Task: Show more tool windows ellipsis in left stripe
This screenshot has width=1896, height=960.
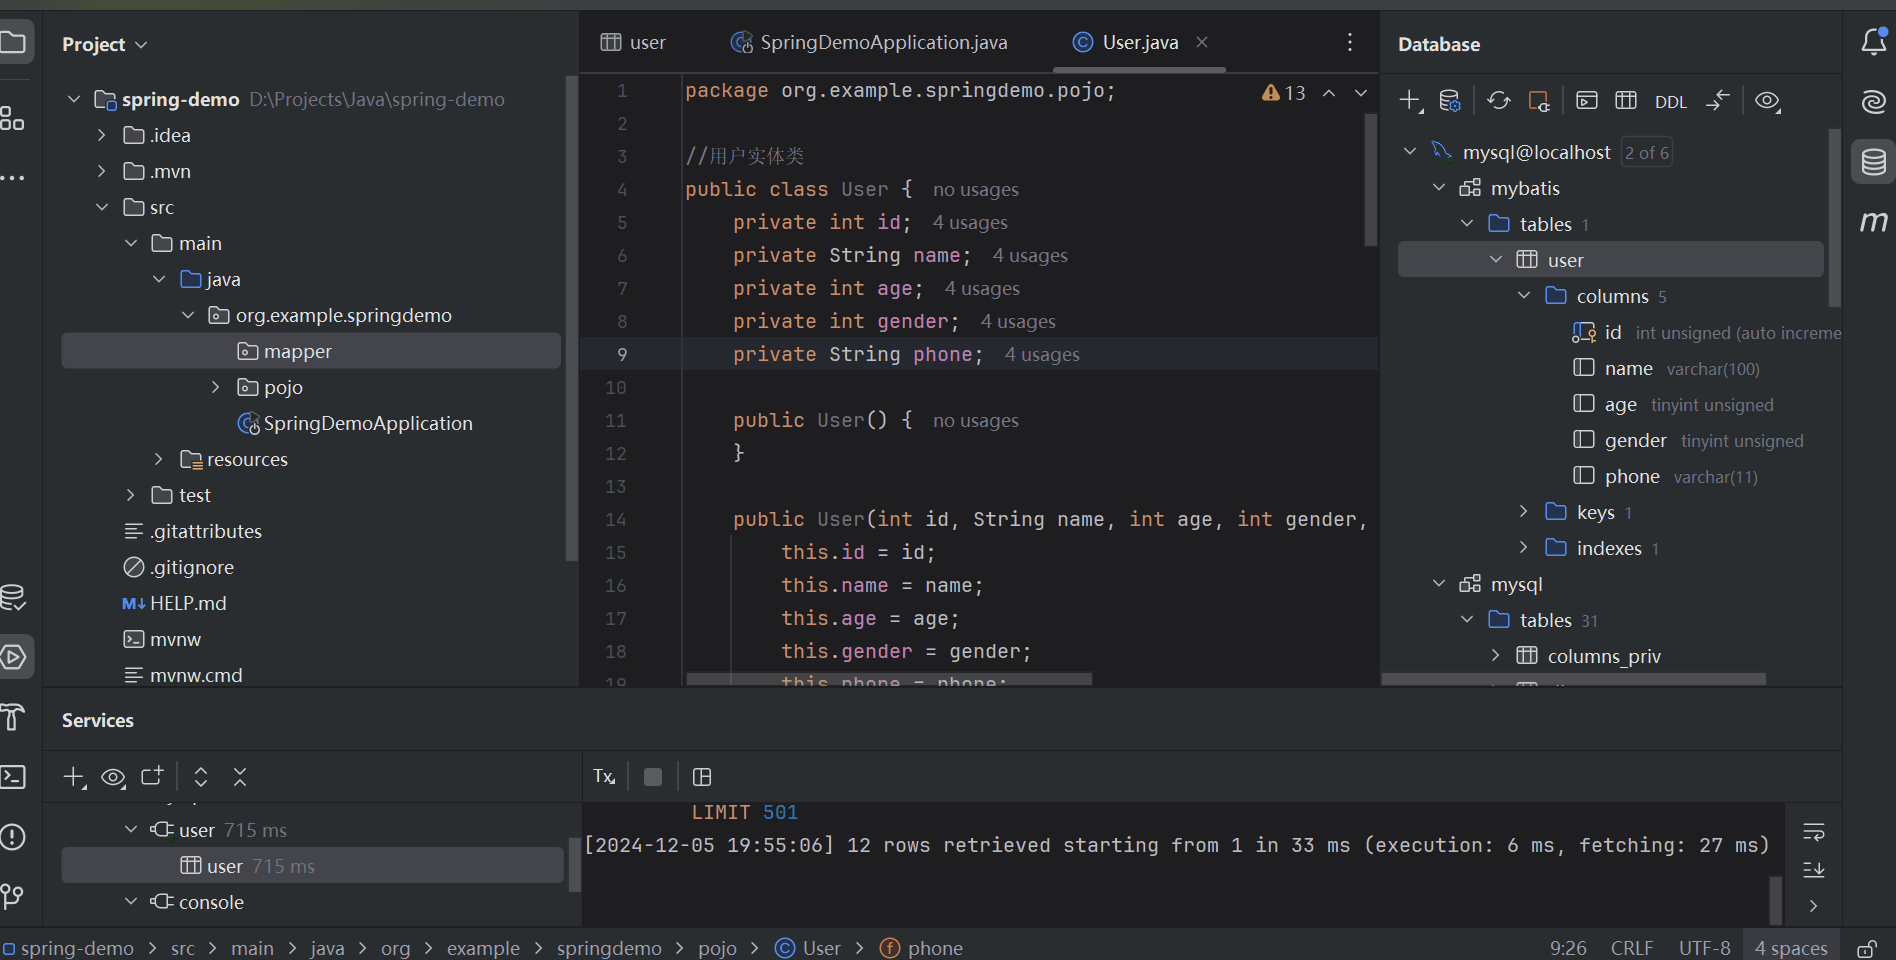Action: pos(12,178)
